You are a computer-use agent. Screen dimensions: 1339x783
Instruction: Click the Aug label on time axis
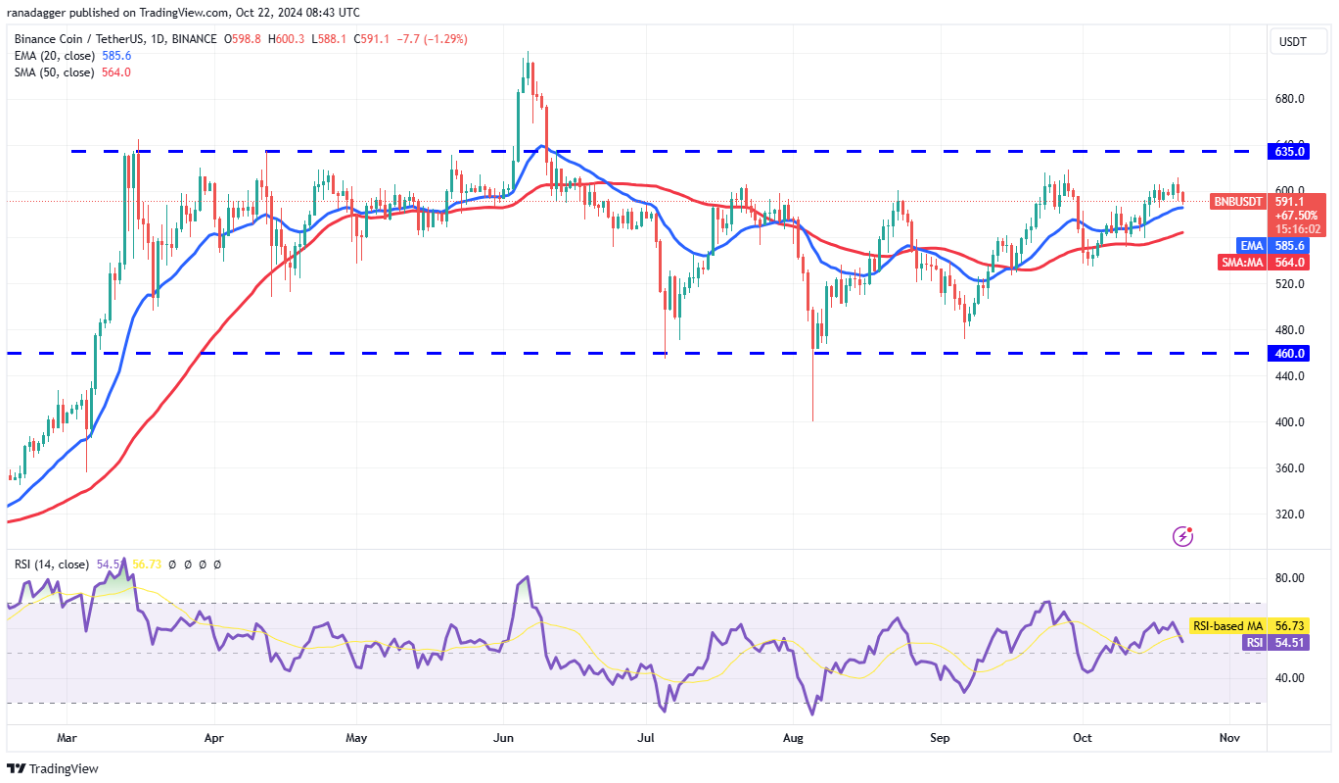click(x=793, y=737)
